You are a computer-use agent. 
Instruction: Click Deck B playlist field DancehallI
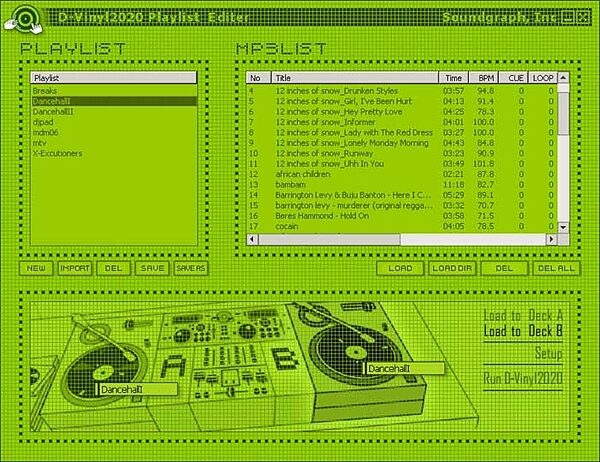404,369
